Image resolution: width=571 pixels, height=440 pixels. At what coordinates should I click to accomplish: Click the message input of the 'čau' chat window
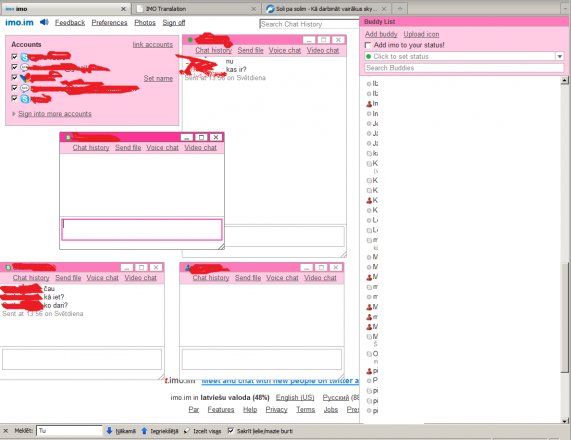[x=82, y=359]
